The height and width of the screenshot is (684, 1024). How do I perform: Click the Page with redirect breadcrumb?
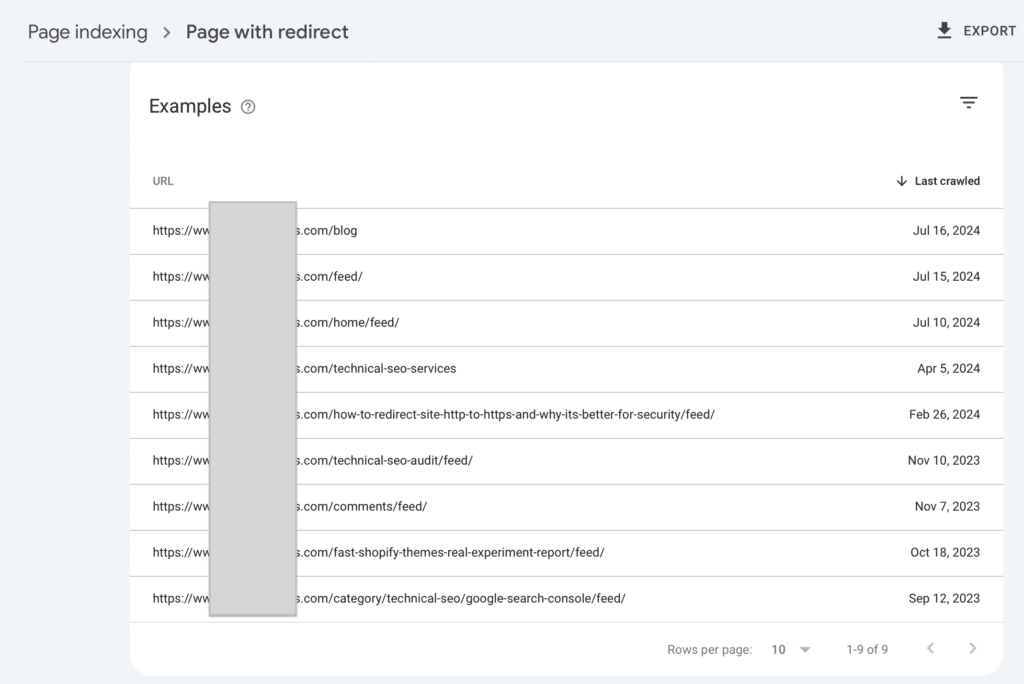click(x=267, y=32)
